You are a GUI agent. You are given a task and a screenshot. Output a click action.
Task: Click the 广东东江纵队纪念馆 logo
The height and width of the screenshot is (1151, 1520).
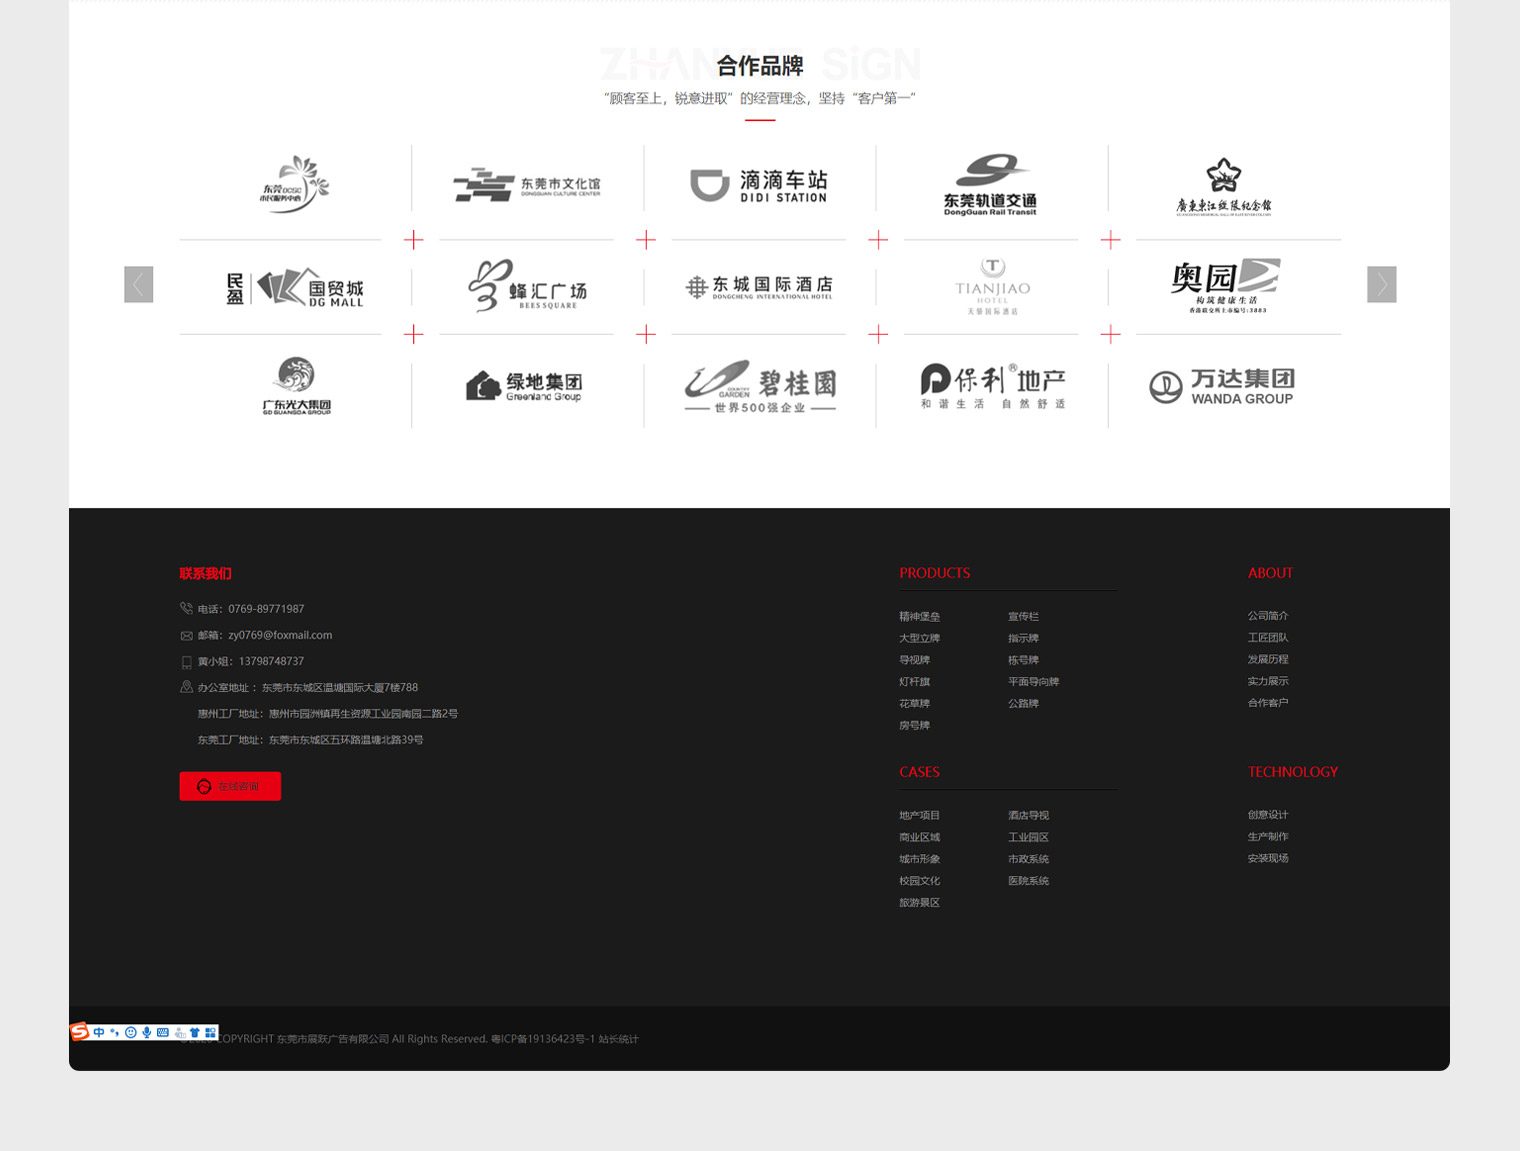1223,187
